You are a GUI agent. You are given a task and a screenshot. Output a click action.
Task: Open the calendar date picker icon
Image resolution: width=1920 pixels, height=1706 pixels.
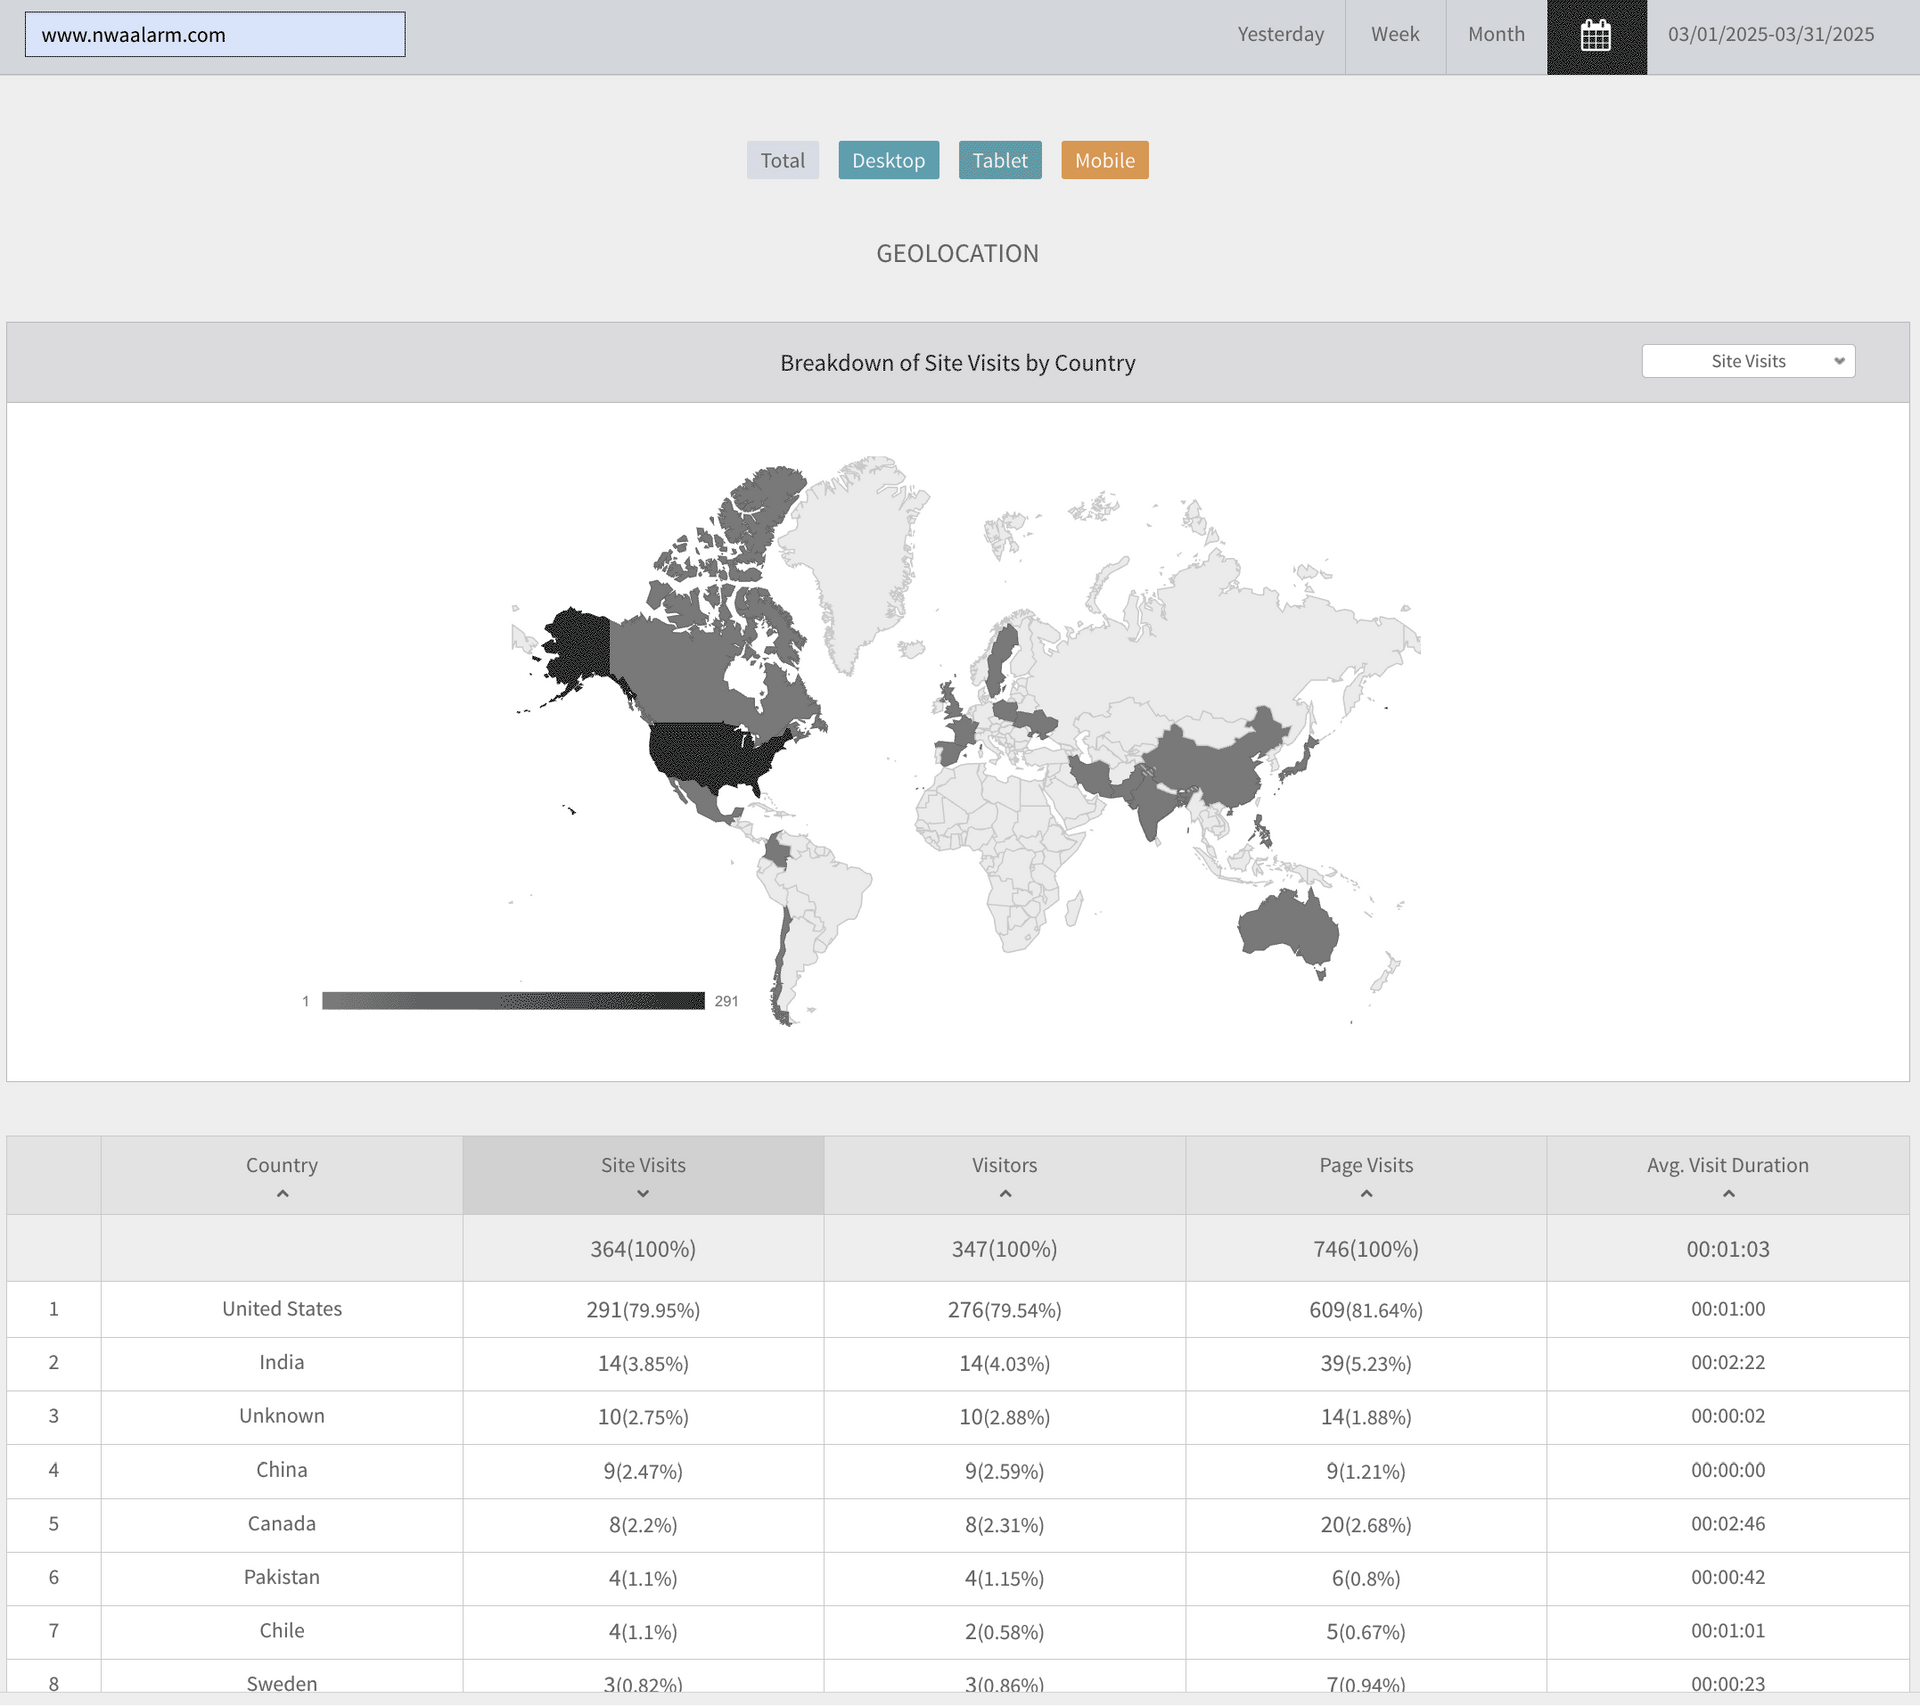point(1596,37)
